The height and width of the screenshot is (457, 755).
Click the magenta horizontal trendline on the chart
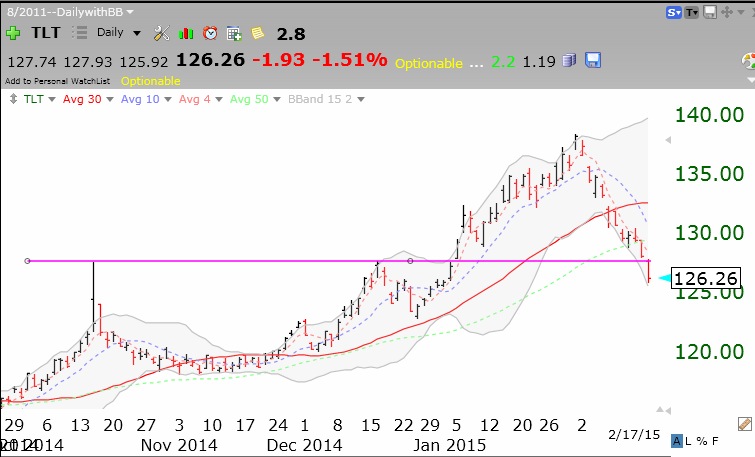[300, 261]
